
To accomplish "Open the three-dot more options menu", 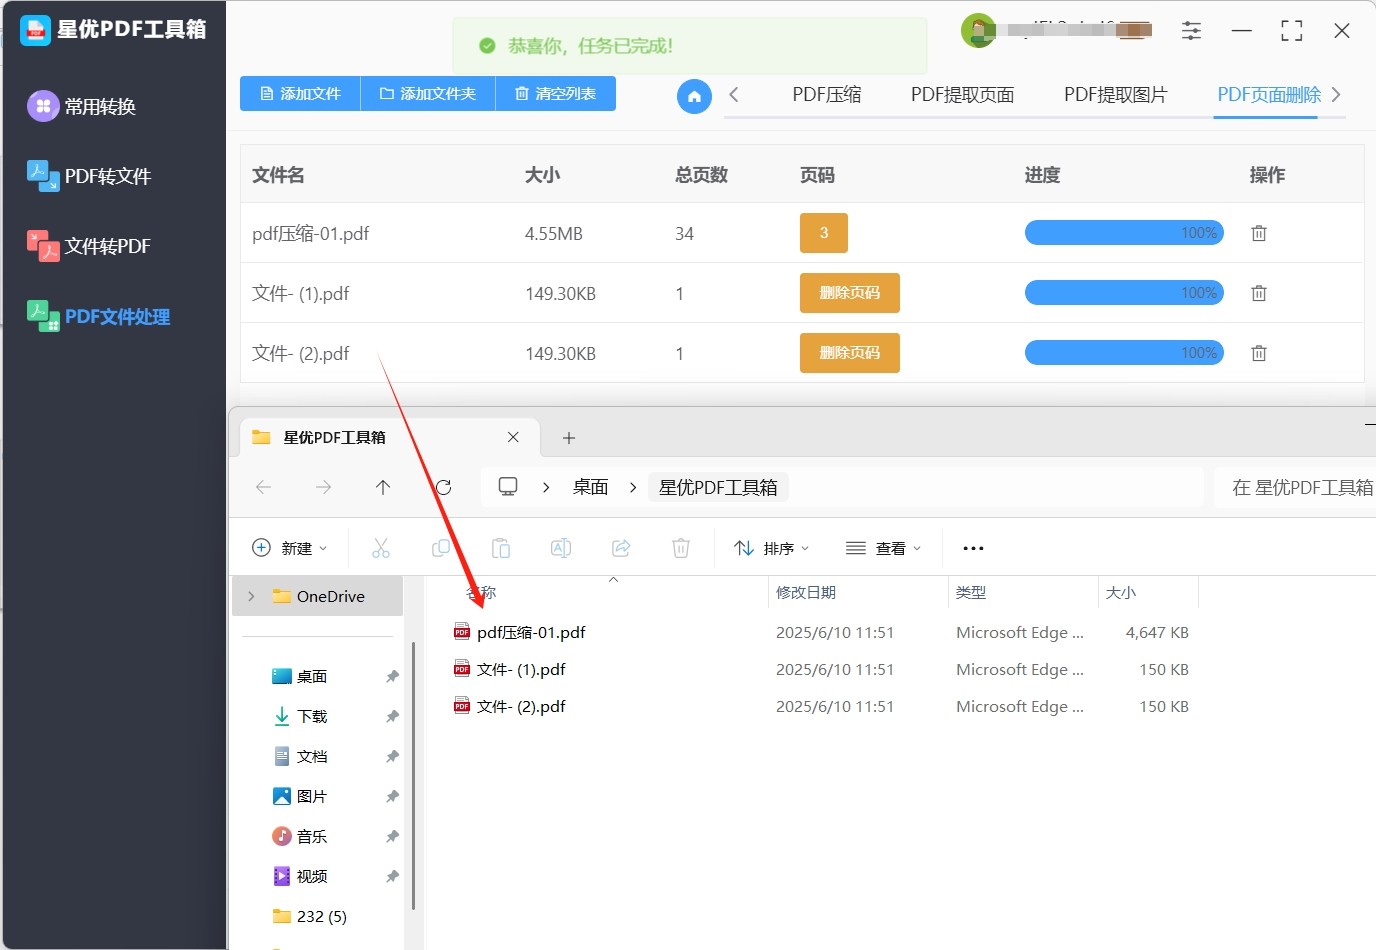I will (973, 548).
